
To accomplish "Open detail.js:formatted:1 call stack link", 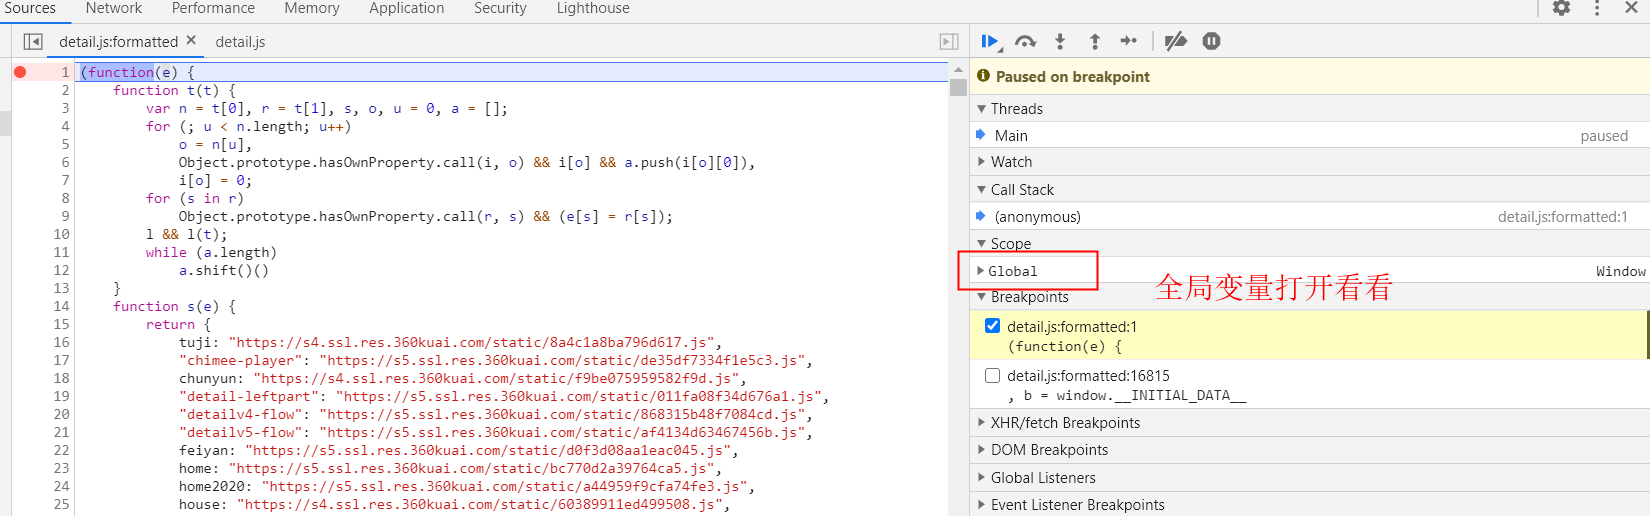I will (x=1563, y=217).
